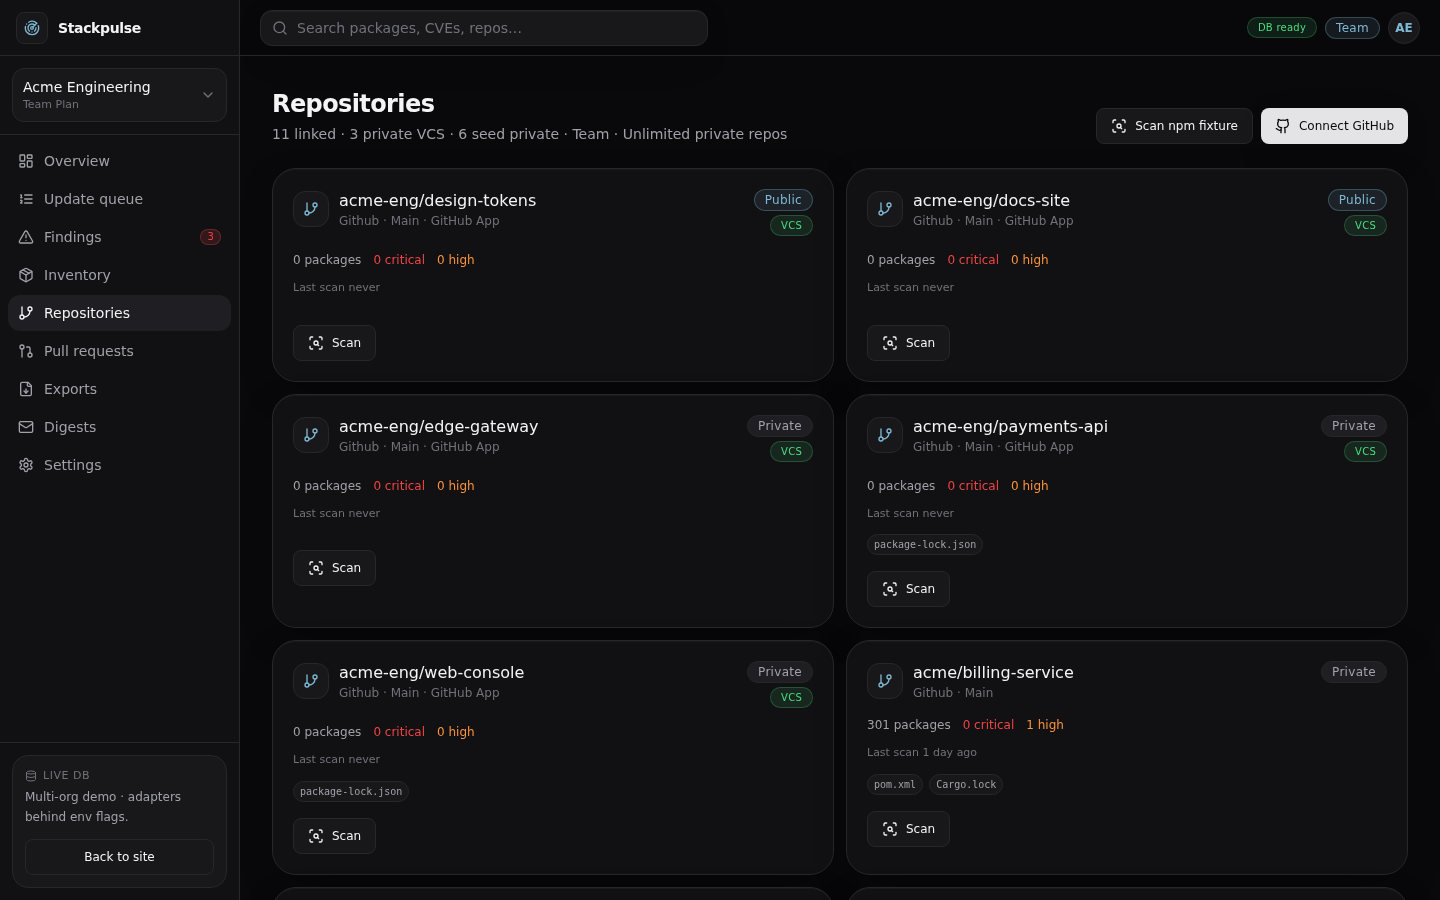Open Findings in the sidebar
This screenshot has width=1440, height=900.
[x=119, y=237]
